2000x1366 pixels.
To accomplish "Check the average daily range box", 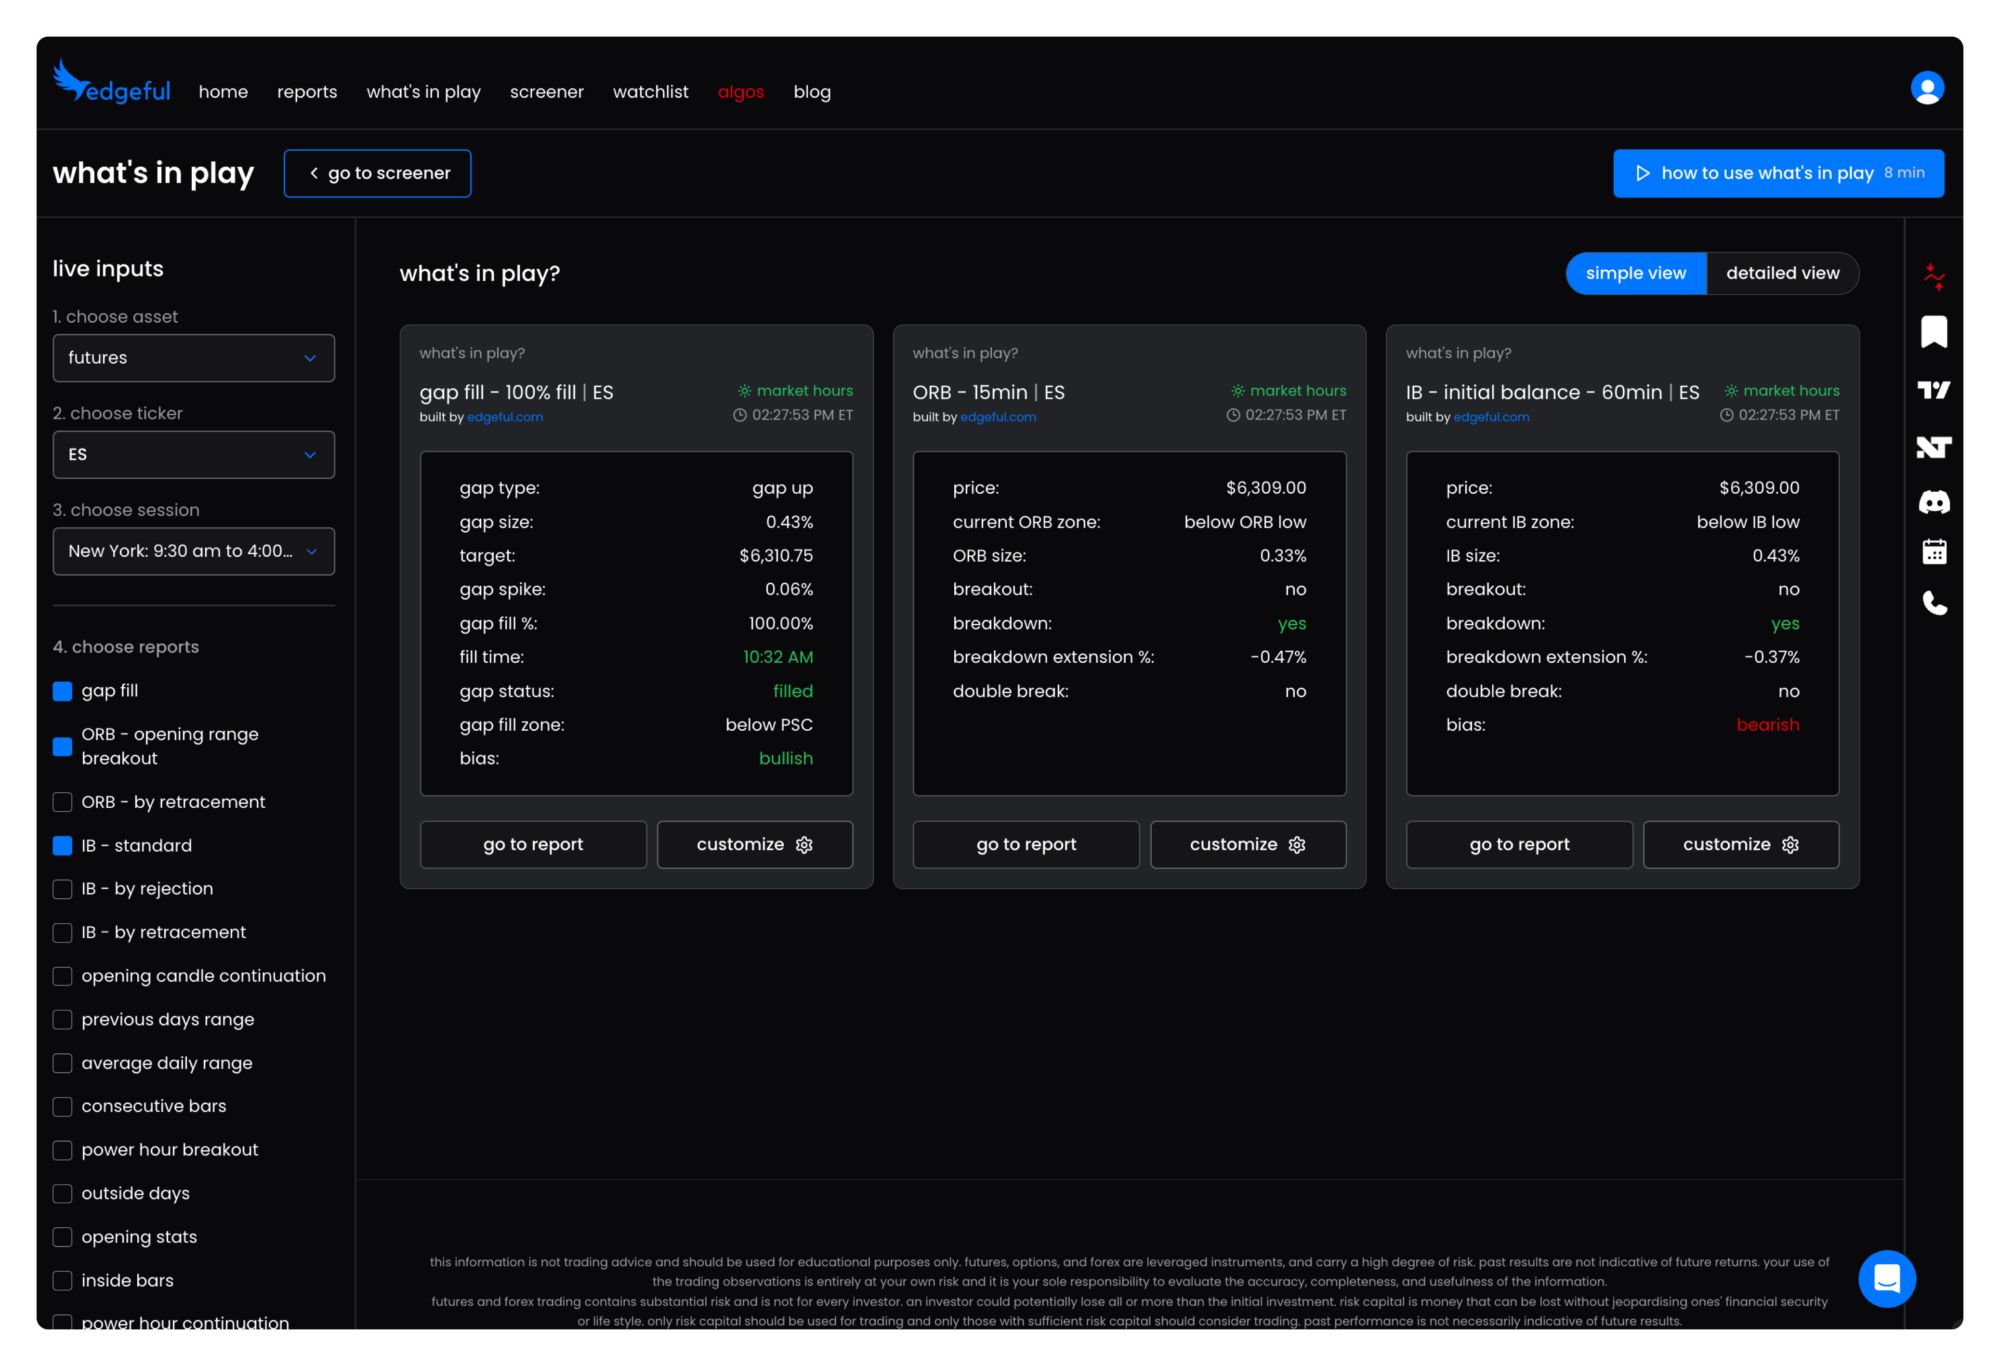I will (62, 1063).
